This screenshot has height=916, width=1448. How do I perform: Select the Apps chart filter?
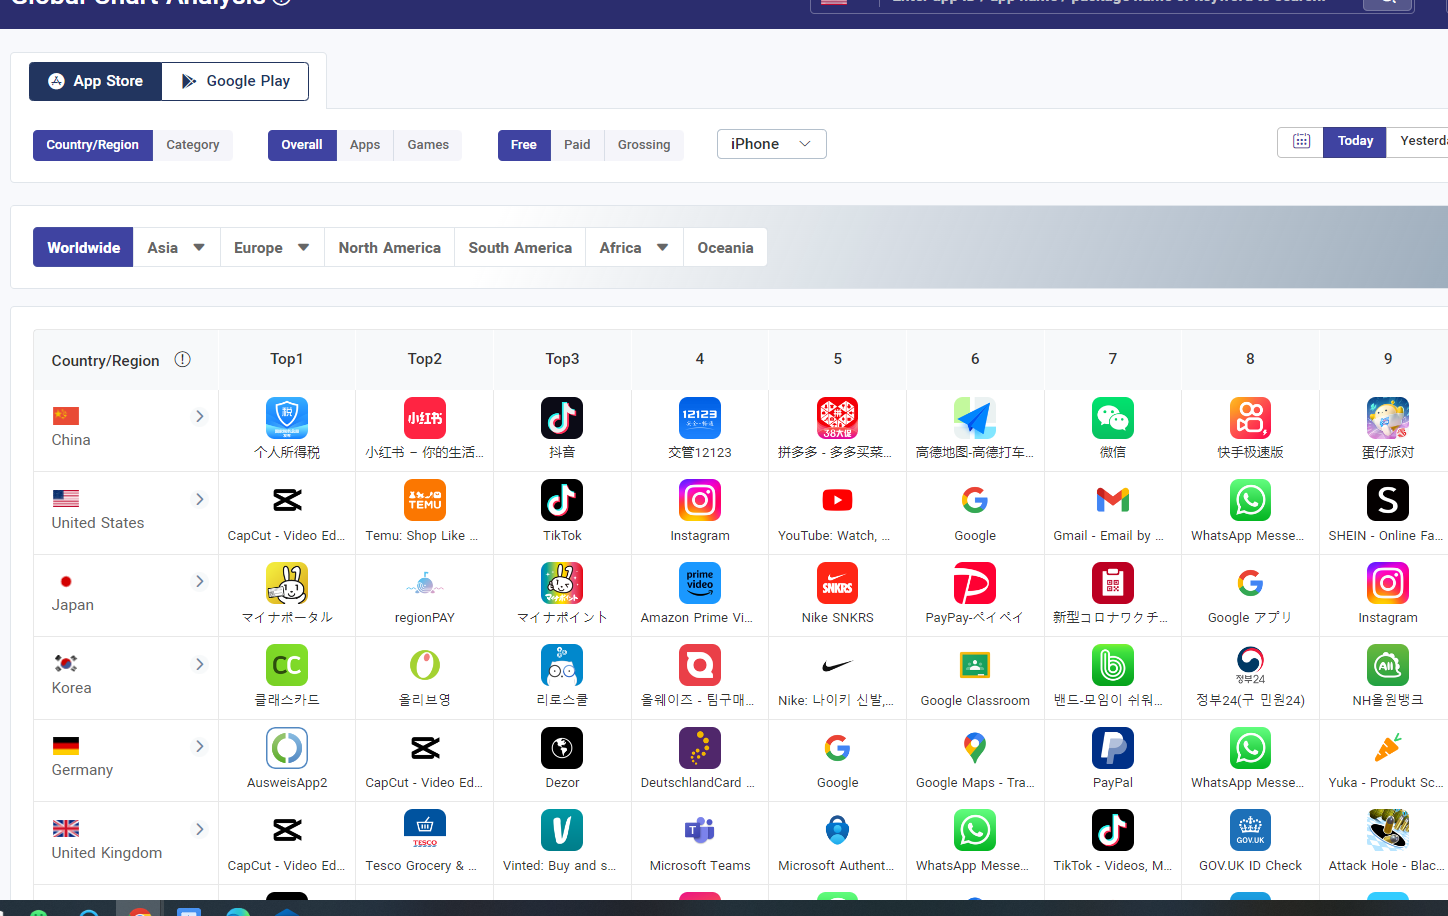(x=365, y=145)
